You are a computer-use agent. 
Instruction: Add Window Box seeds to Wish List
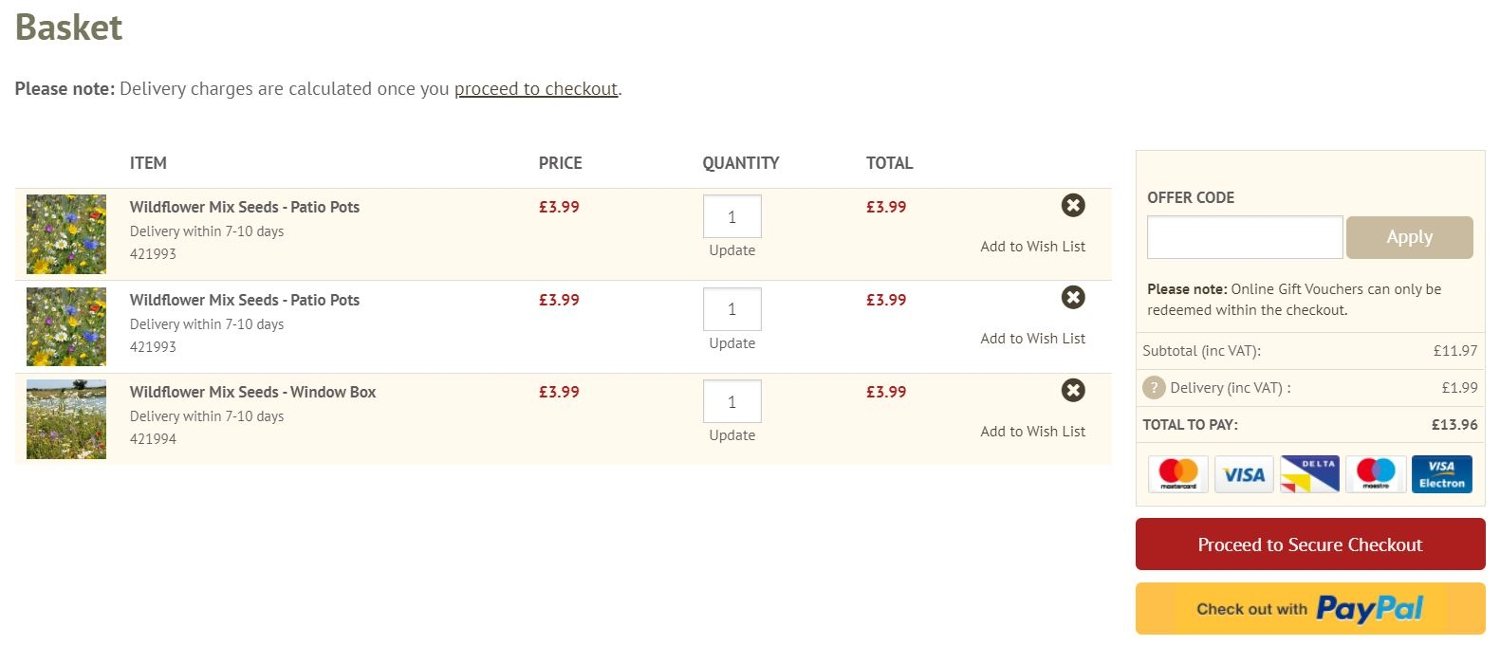click(1032, 432)
